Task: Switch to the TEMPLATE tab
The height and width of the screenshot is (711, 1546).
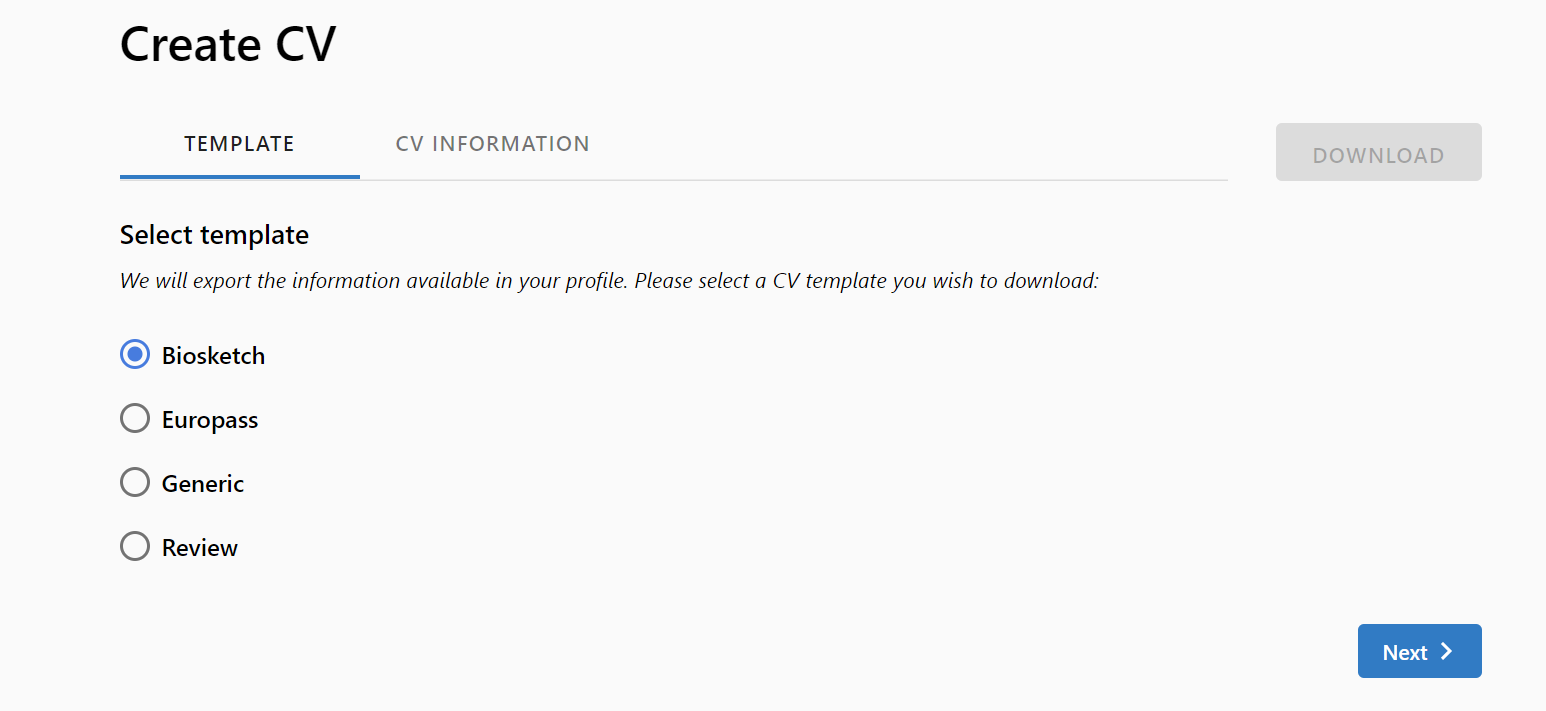Action: coord(240,144)
